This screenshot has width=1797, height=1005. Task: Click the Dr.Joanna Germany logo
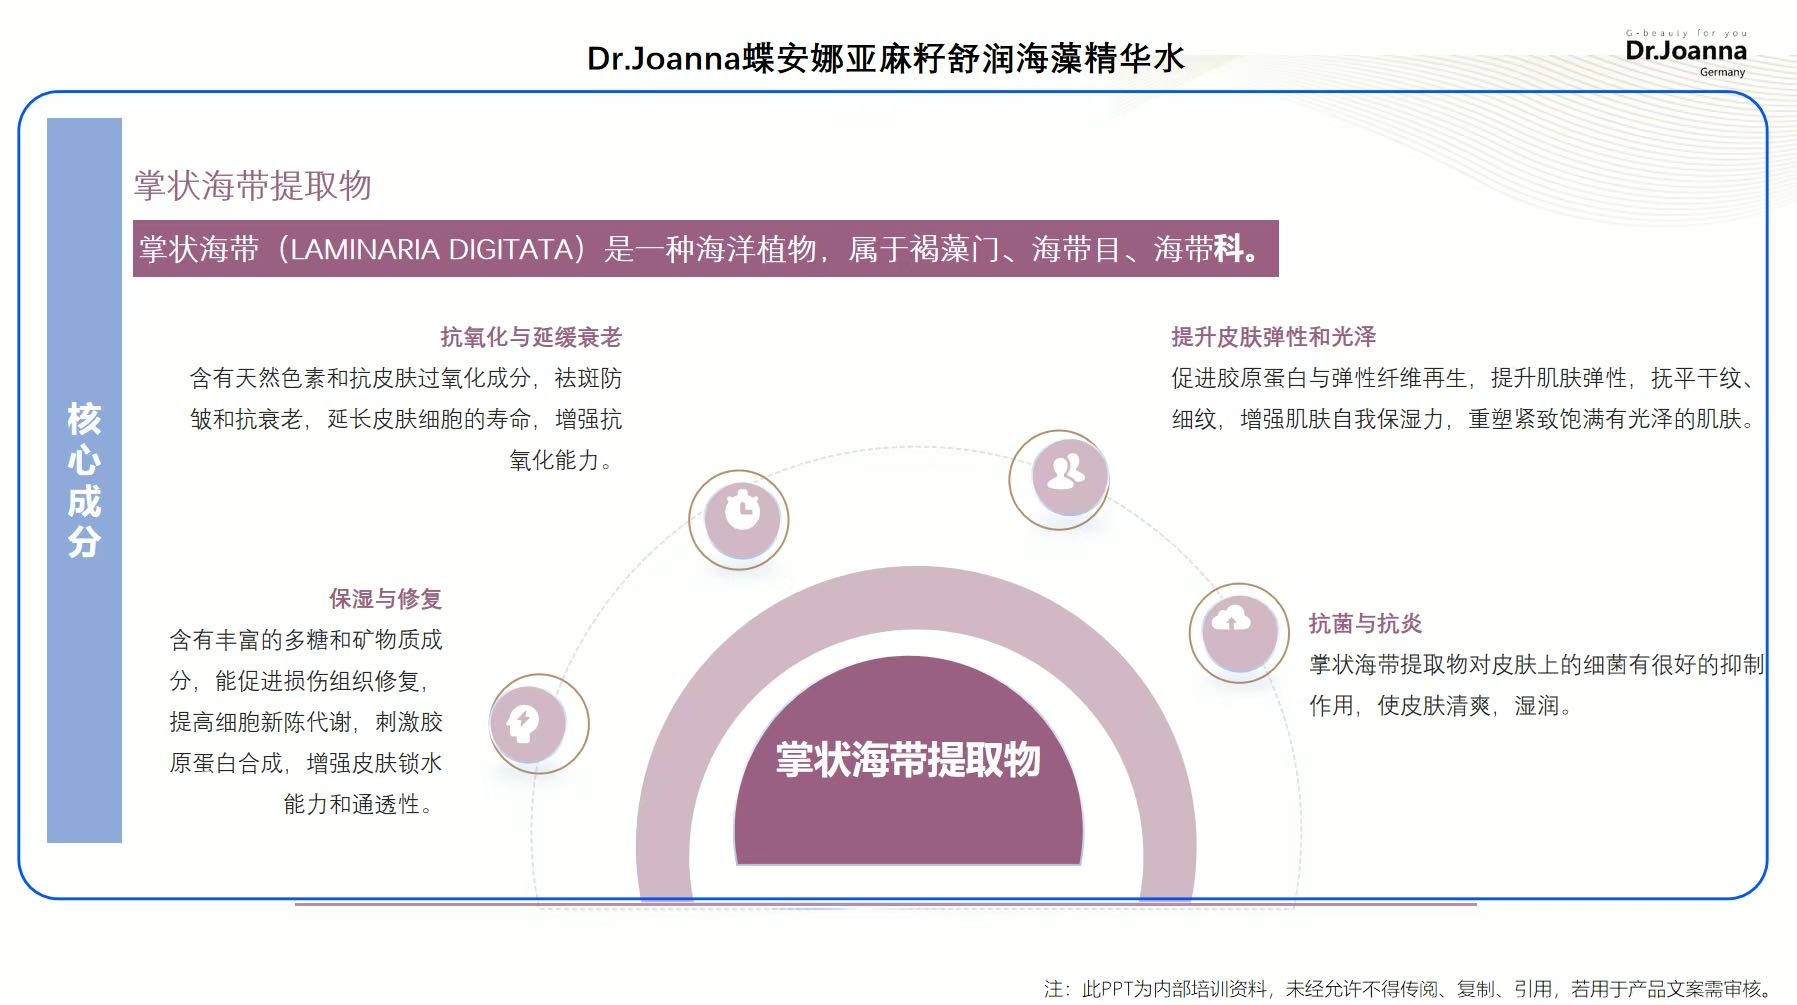[x=1685, y=53]
